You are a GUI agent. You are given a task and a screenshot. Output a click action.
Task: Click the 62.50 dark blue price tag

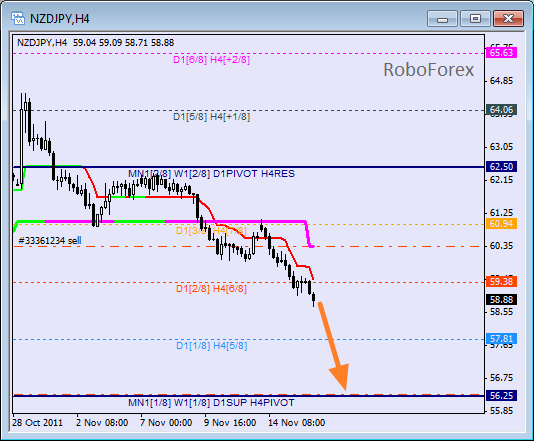click(501, 167)
